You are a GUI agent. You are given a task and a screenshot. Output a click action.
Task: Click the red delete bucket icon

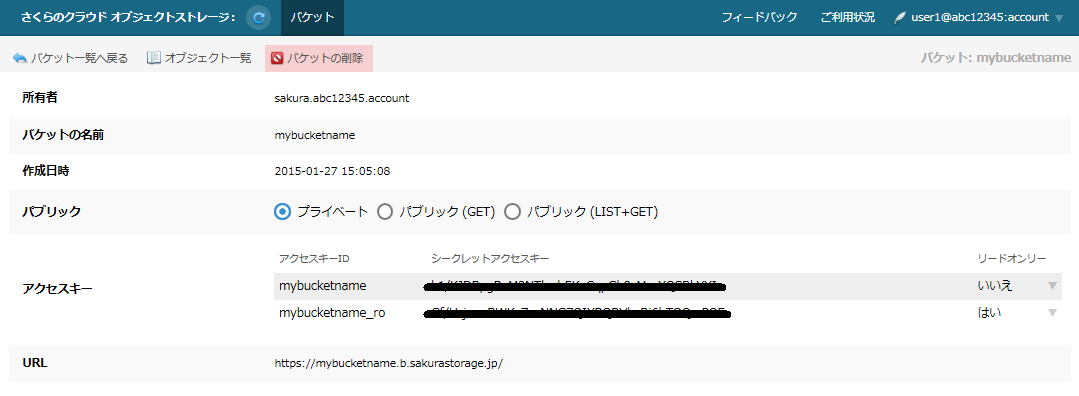tap(277, 59)
